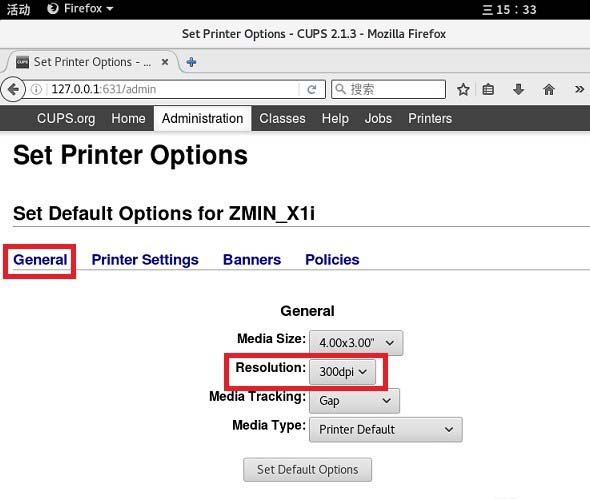Show more toolbar items via the chevron
The height and width of the screenshot is (499, 590).
tap(579, 90)
